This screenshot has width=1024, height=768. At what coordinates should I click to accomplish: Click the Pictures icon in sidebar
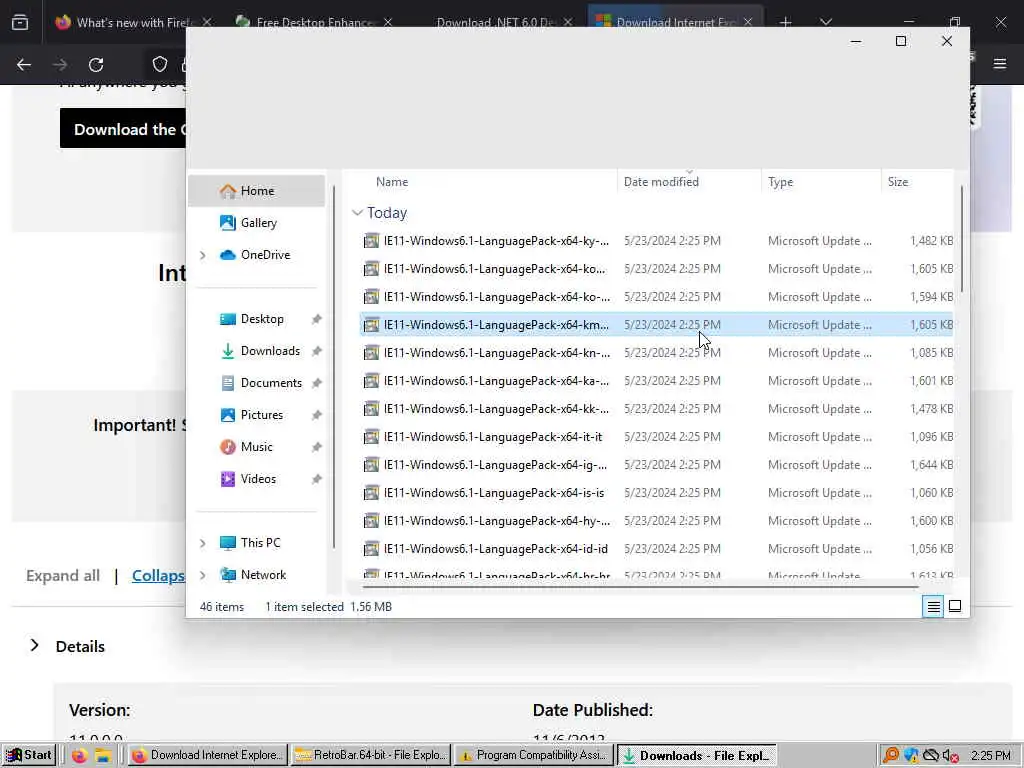click(x=227, y=415)
